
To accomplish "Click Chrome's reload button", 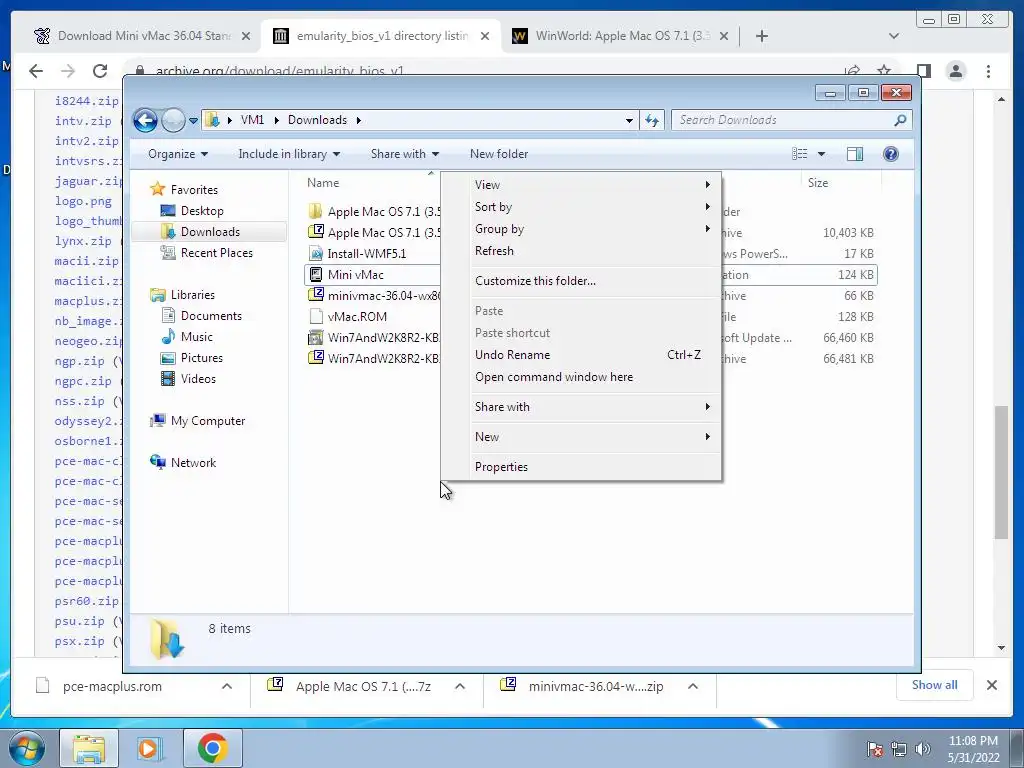I will [x=99, y=71].
